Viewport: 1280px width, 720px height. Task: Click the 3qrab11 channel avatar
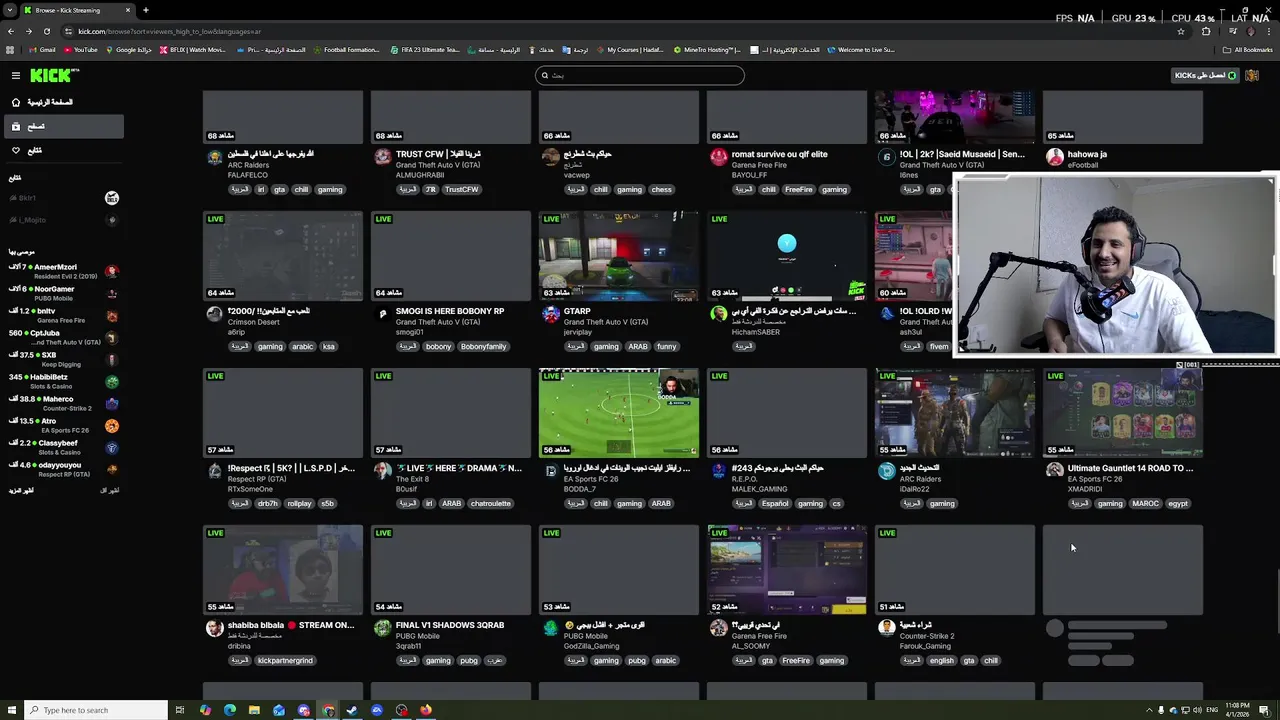[383, 628]
